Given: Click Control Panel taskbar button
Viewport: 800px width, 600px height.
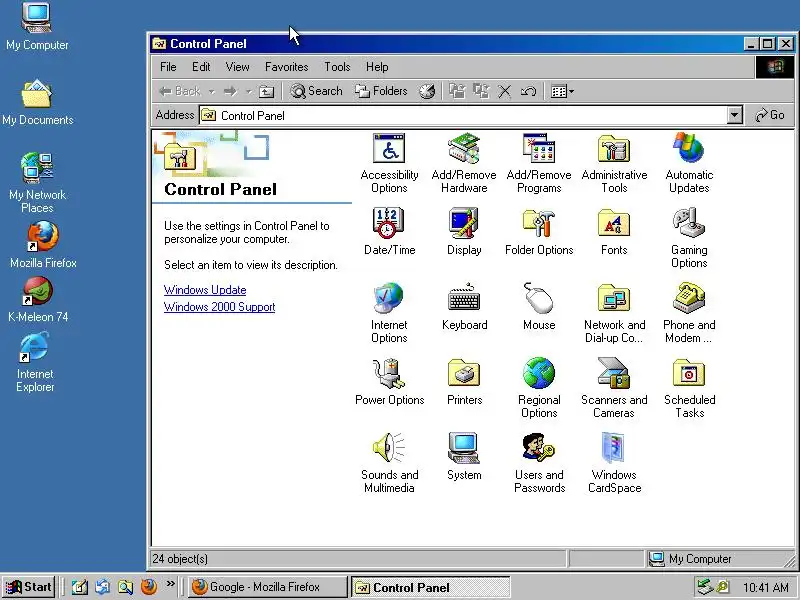Looking at the screenshot, I should (431, 587).
